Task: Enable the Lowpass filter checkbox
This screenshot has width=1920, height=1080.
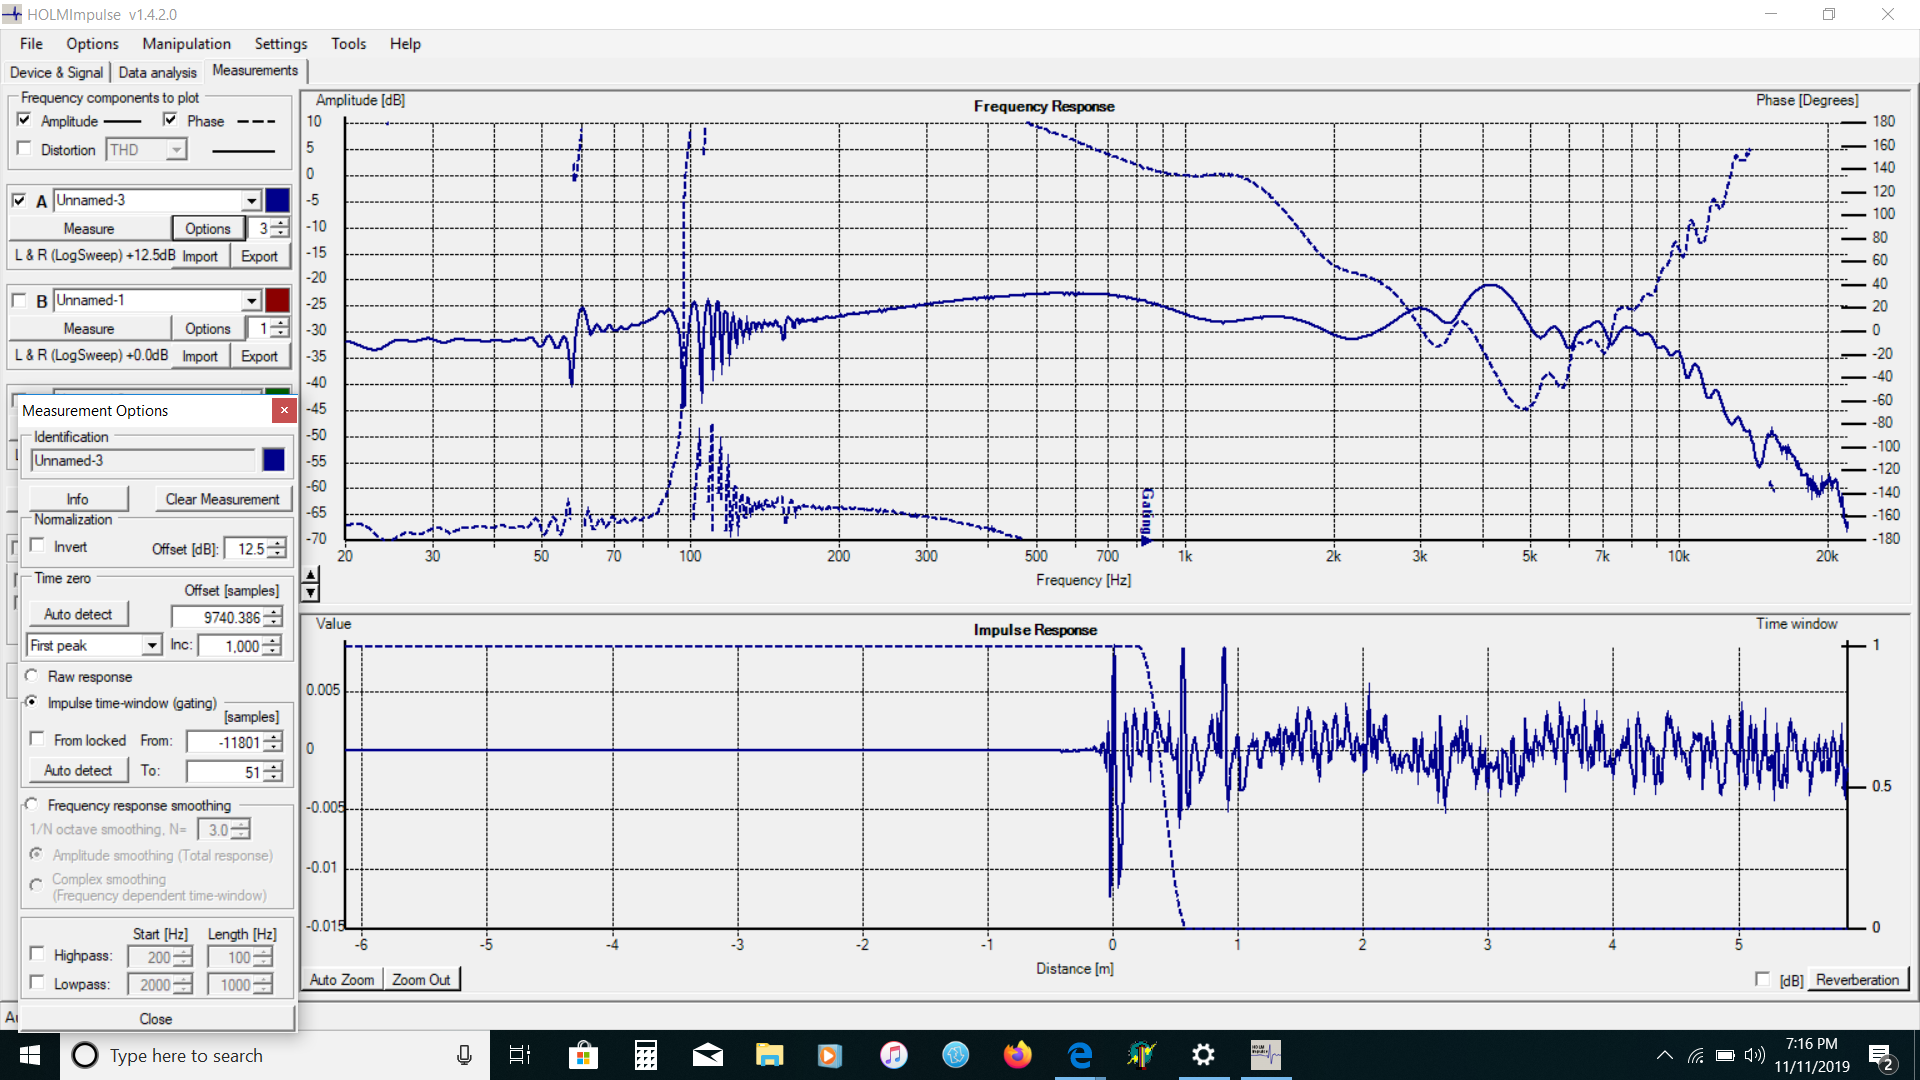Action: point(37,983)
